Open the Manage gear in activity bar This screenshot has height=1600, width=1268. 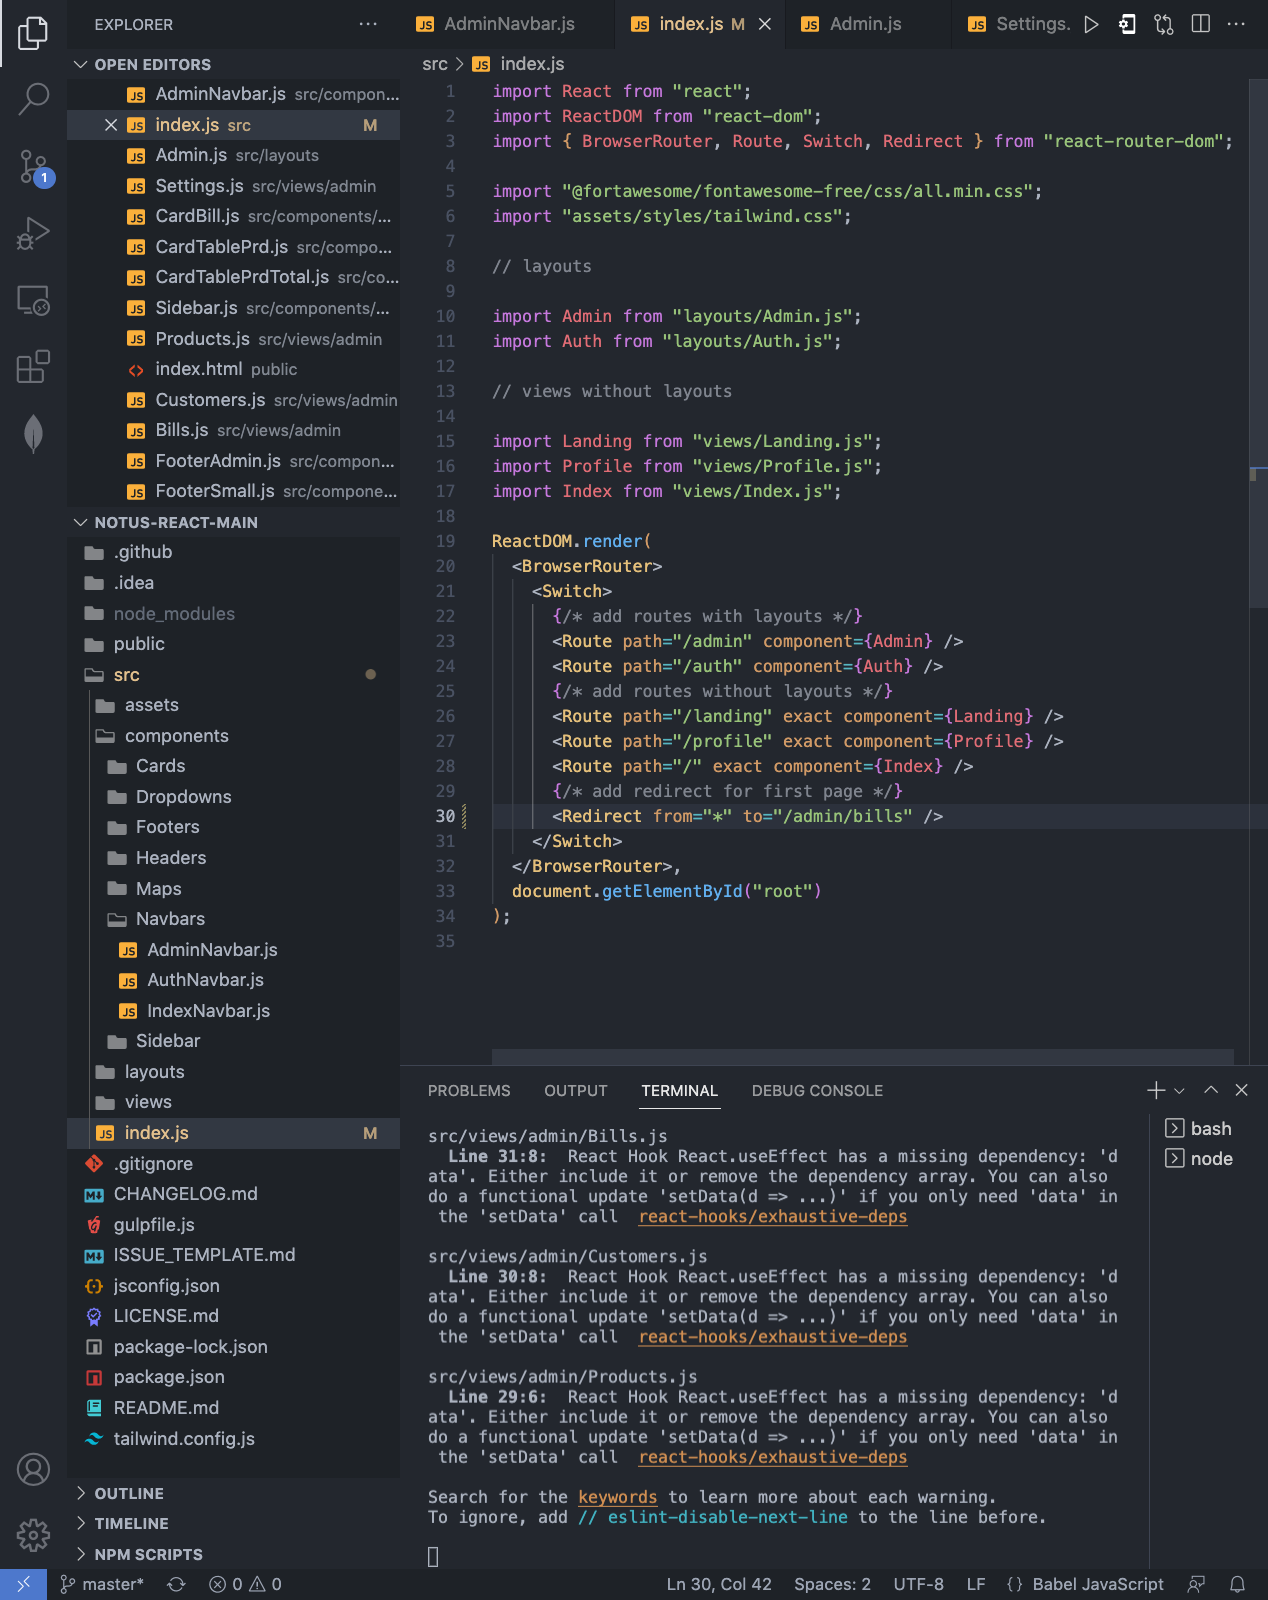[33, 1535]
